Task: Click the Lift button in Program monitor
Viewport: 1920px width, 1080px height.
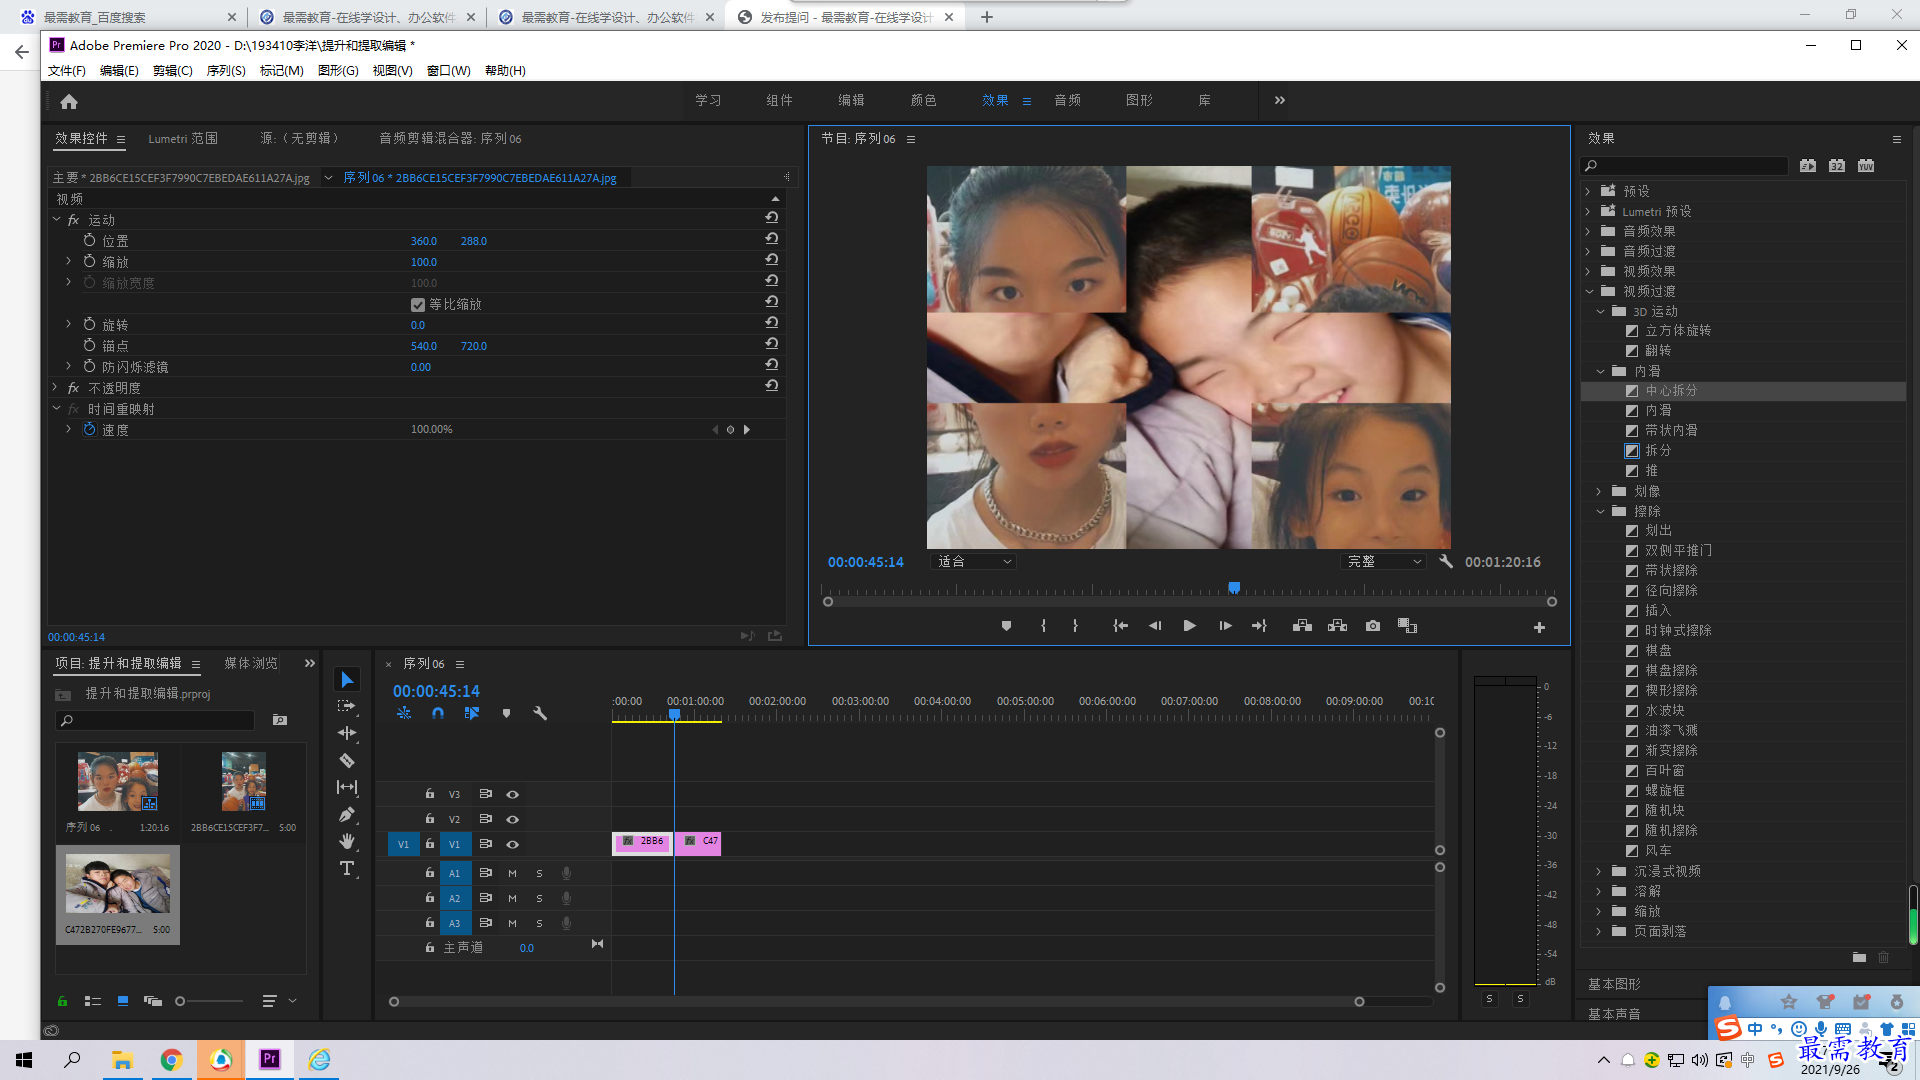Action: click(x=1302, y=626)
